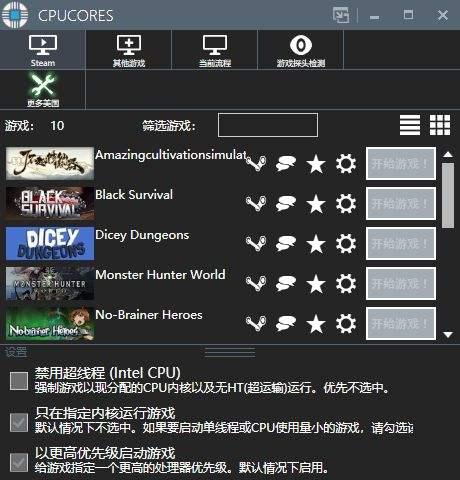Switch to list view layout
The width and height of the screenshot is (460, 480).
pos(410,125)
